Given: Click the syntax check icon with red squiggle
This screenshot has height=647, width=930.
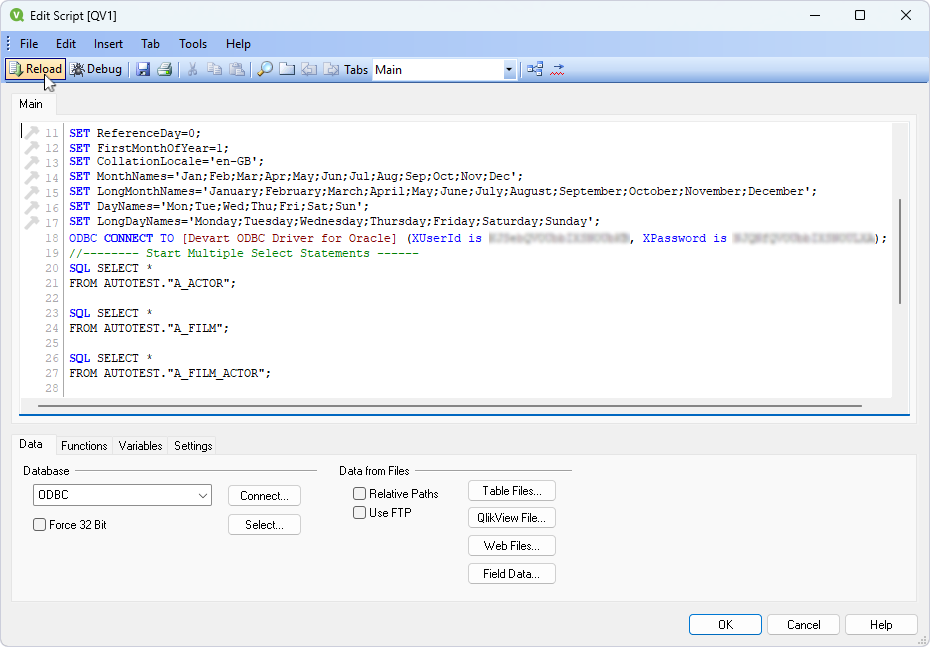Looking at the screenshot, I should [x=557, y=69].
